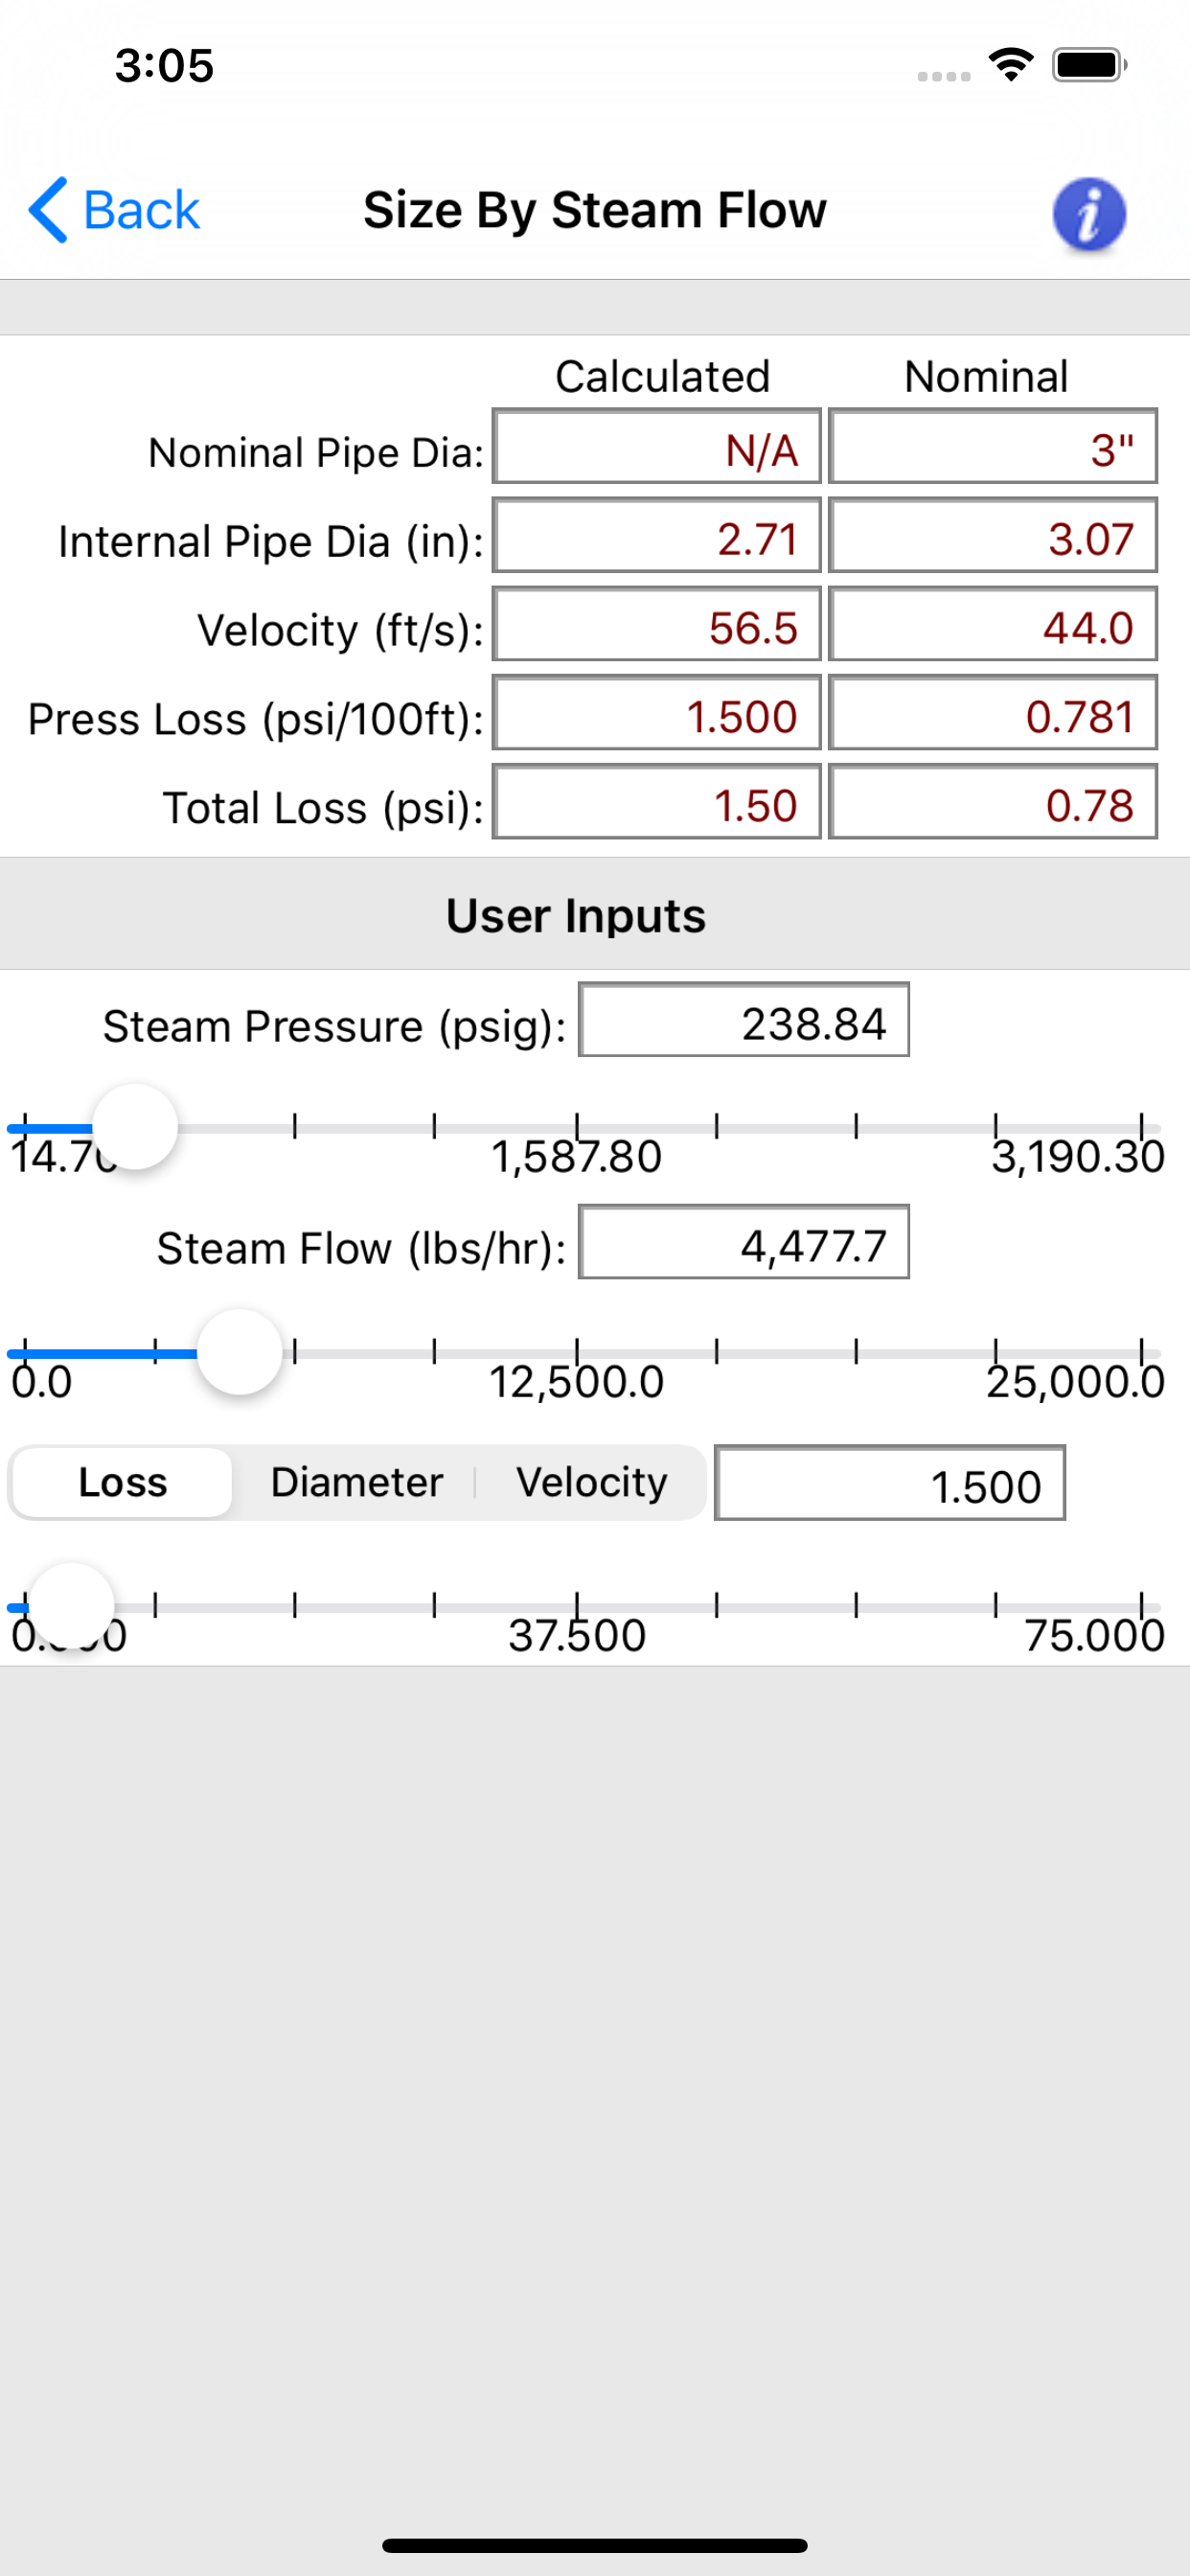This screenshot has height=2576, width=1190.
Task: Switch to the Velocity segment
Action: tap(591, 1482)
